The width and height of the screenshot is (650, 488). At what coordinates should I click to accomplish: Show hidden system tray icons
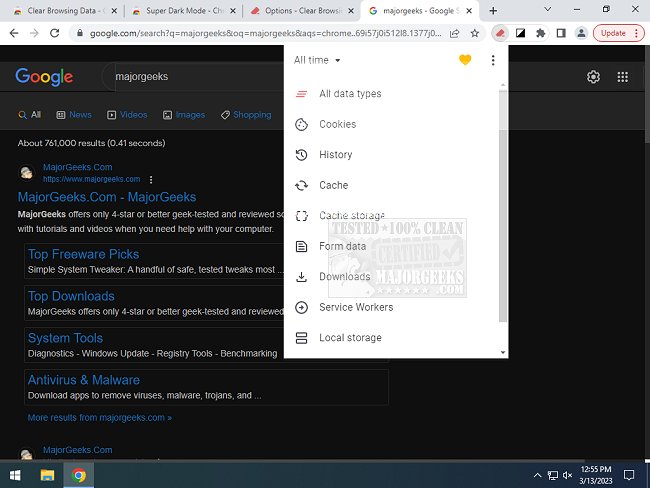tap(537, 475)
